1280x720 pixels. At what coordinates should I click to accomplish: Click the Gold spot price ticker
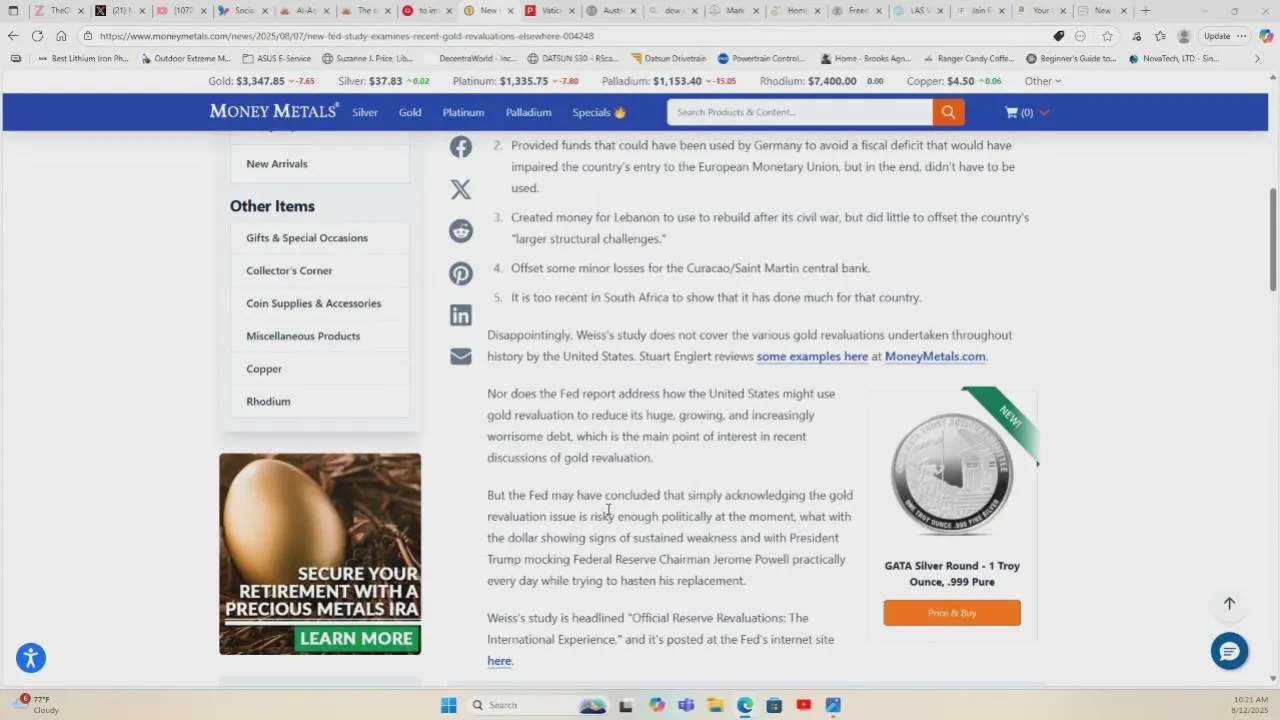point(261,81)
